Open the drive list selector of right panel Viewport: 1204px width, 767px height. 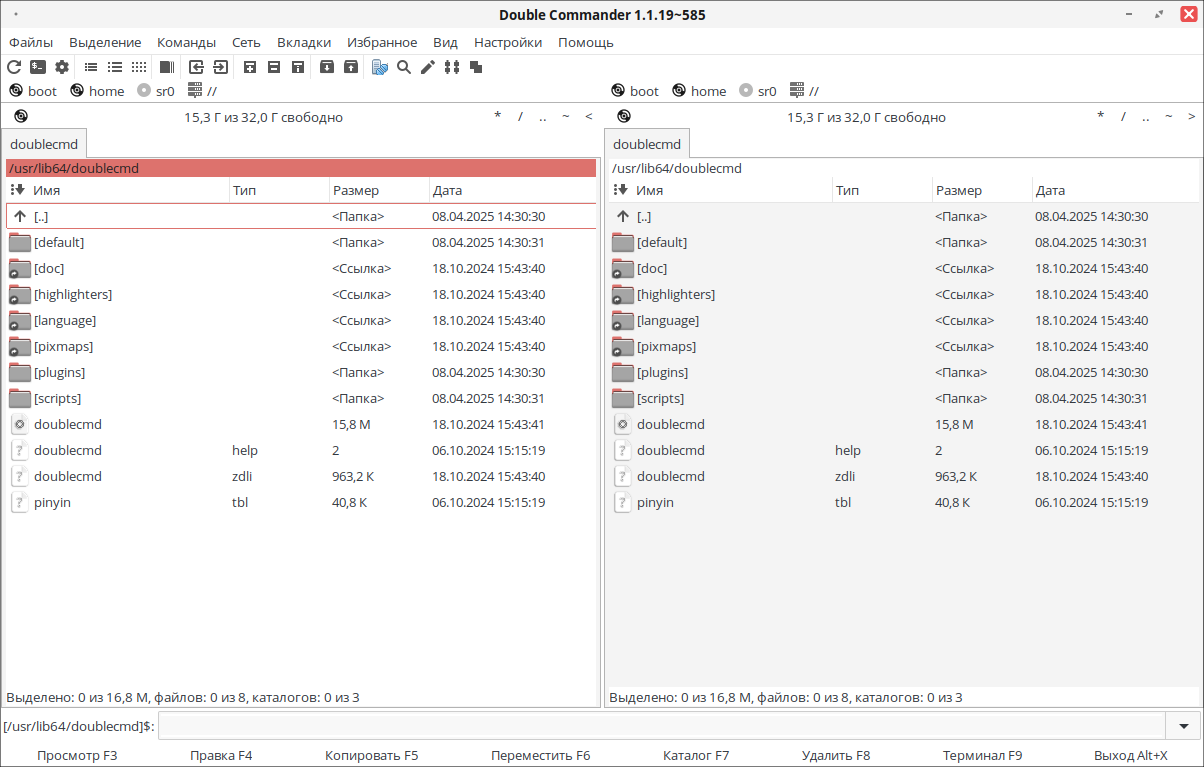[624, 117]
